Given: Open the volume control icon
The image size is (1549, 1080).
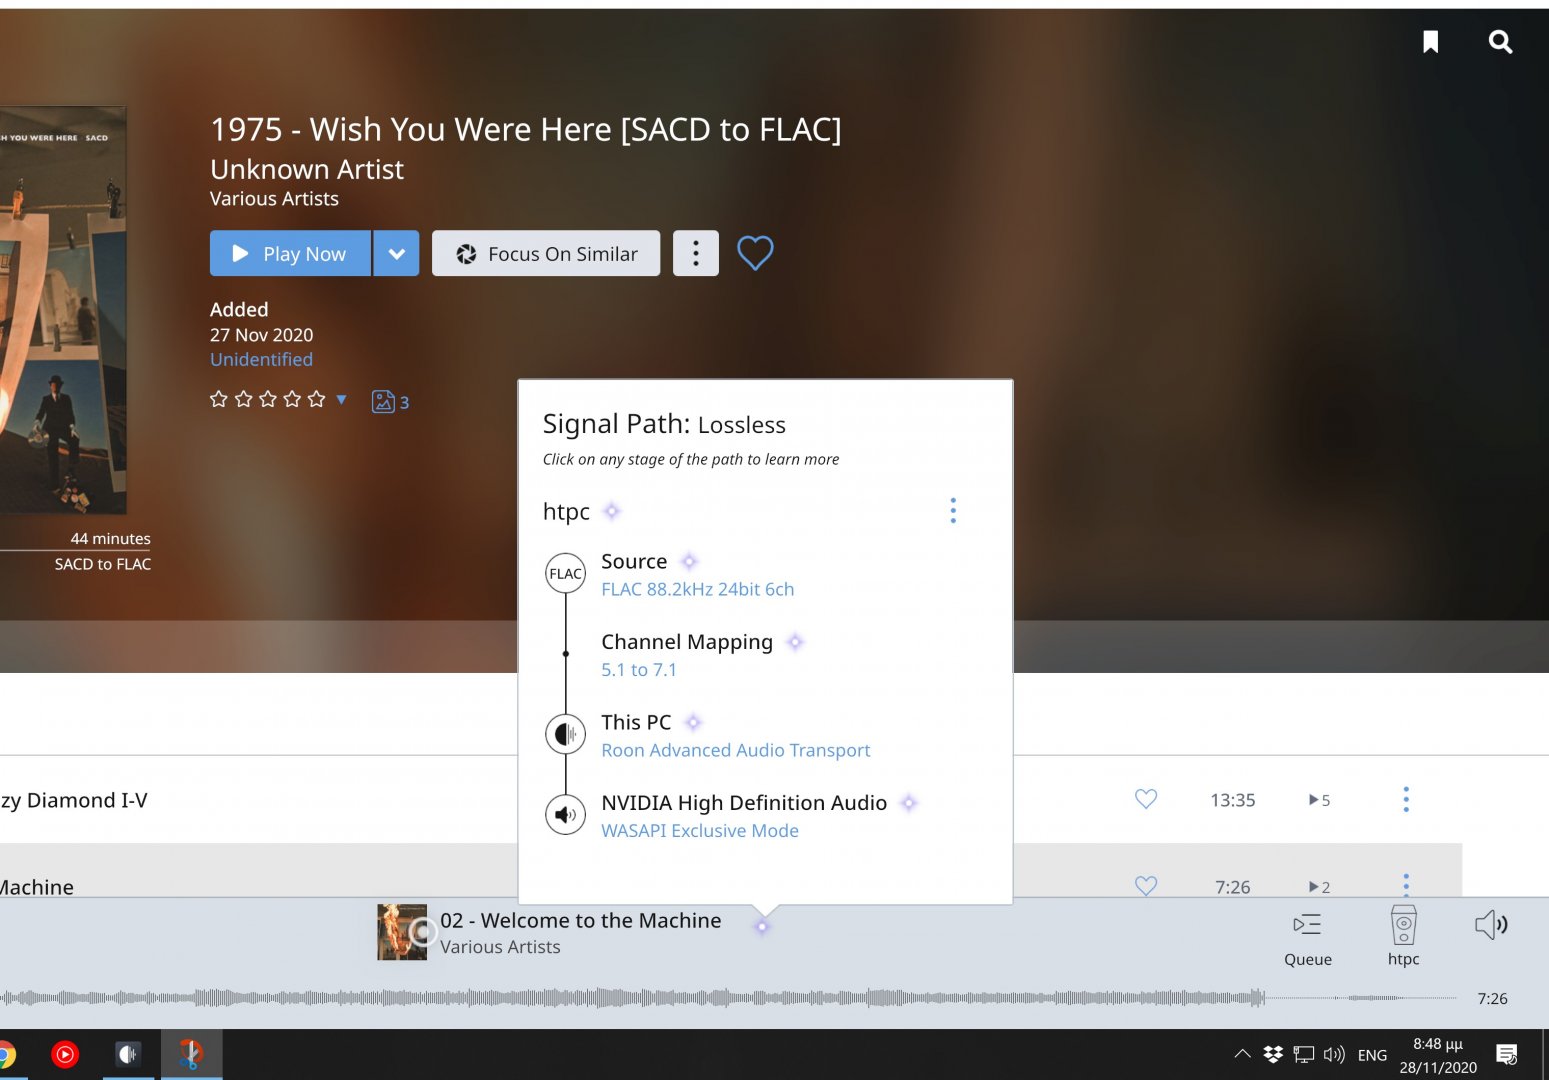Looking at the screenshot, I should [x=1491, y=925].
